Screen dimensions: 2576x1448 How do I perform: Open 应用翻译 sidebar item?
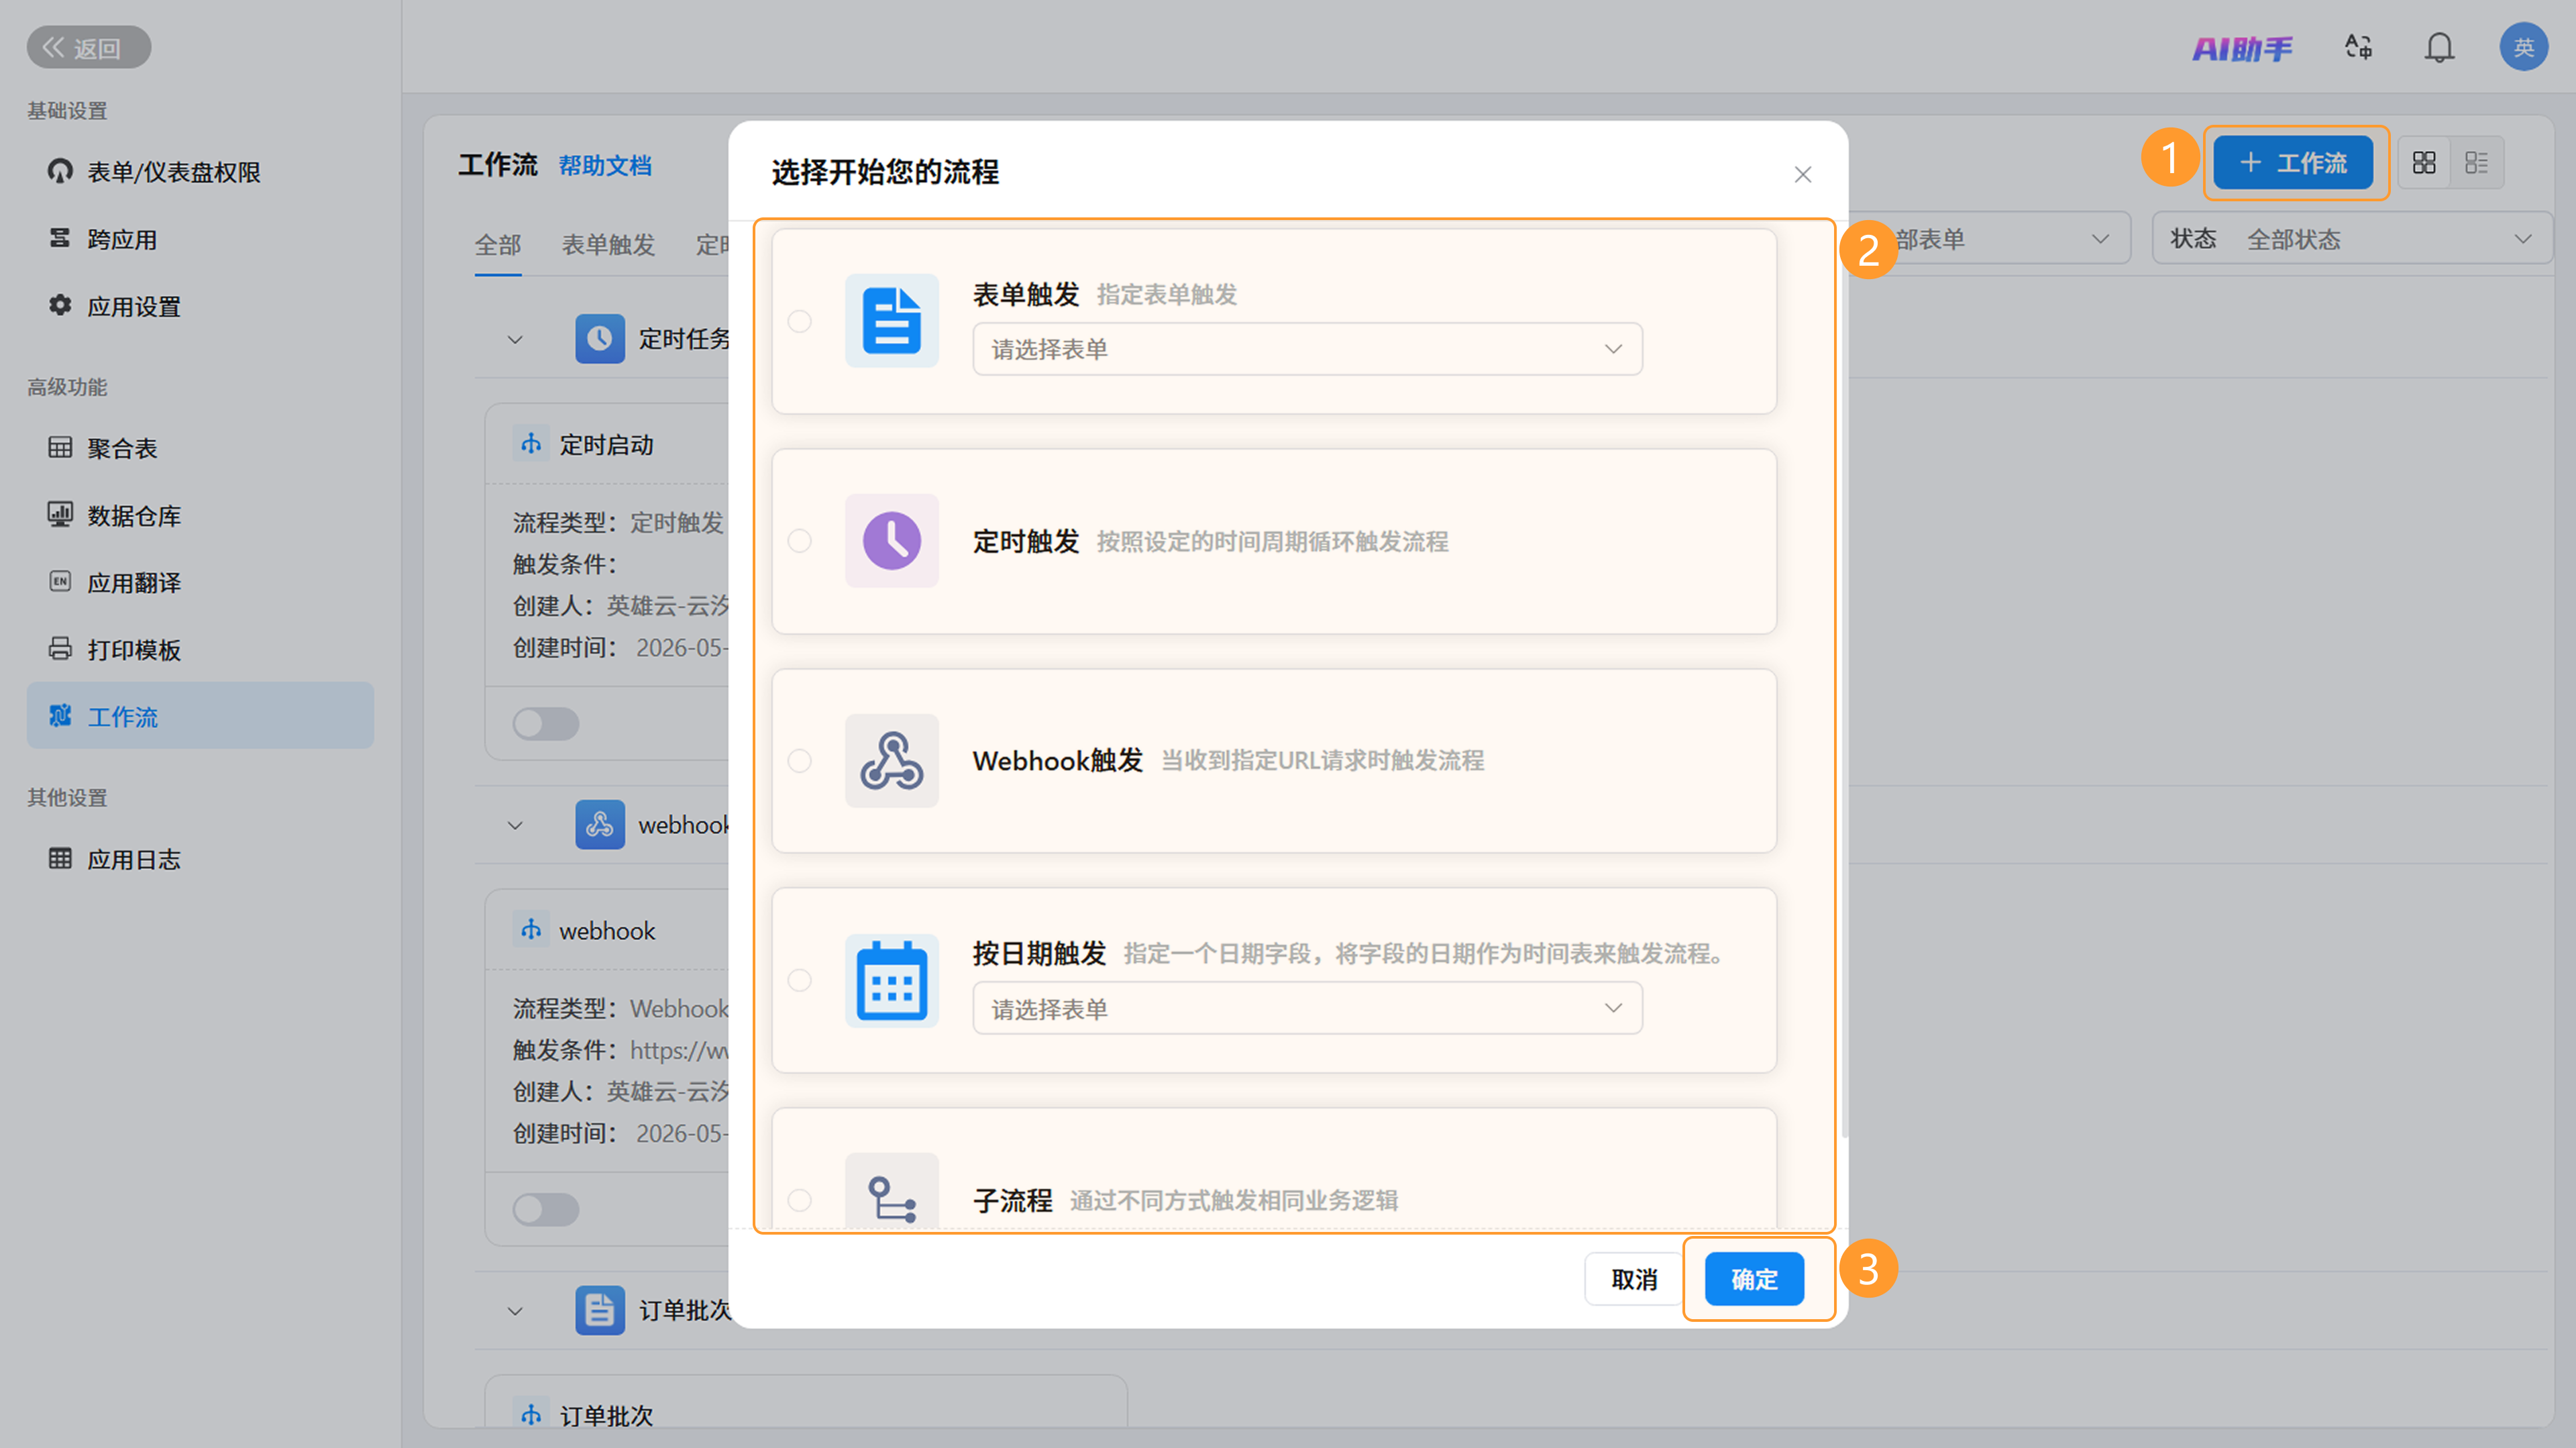point(200,582)
